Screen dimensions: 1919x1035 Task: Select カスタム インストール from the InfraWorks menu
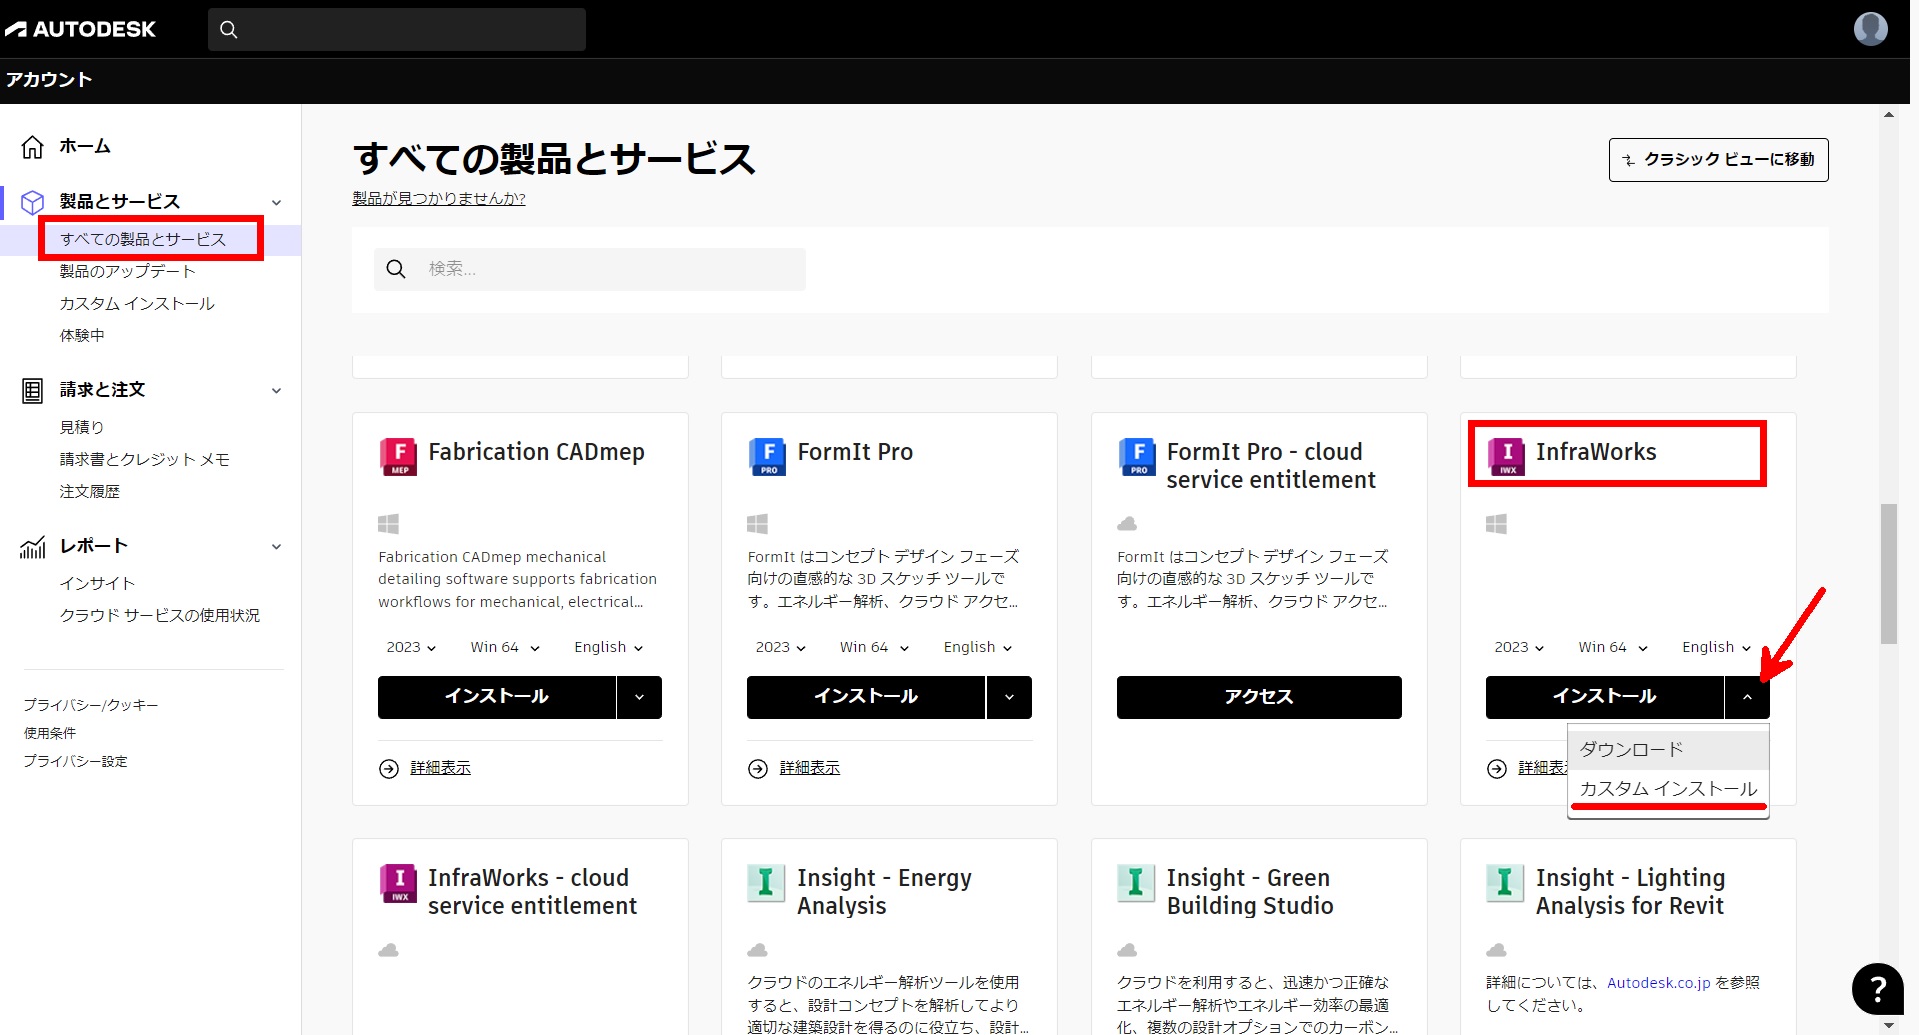1668,789
